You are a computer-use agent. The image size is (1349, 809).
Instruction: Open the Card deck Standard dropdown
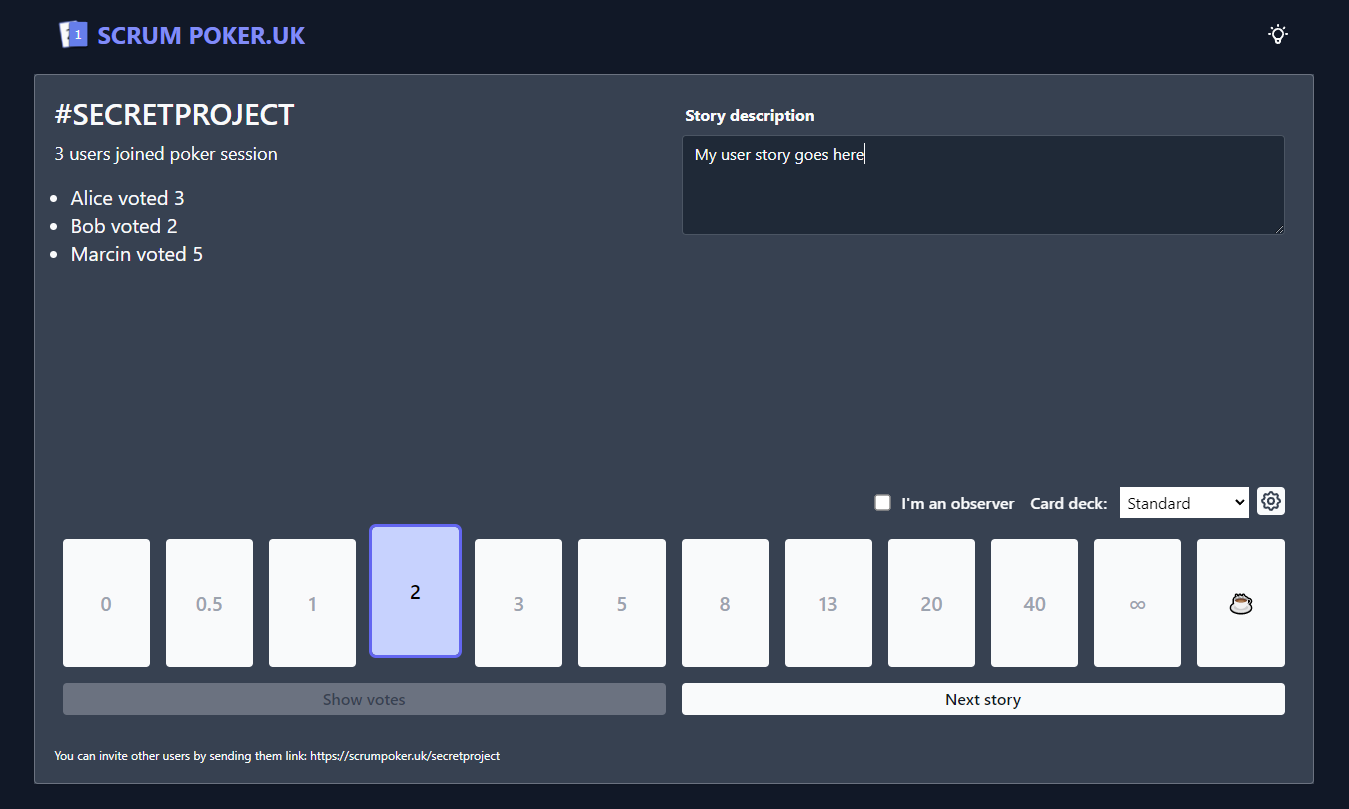[x=1184, y=503]
